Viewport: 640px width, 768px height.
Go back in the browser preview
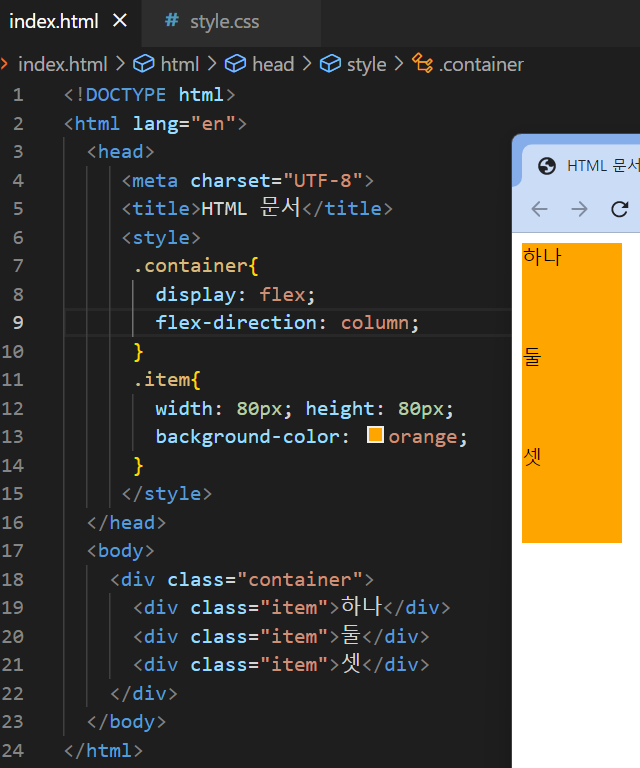[x=539, y=209]
